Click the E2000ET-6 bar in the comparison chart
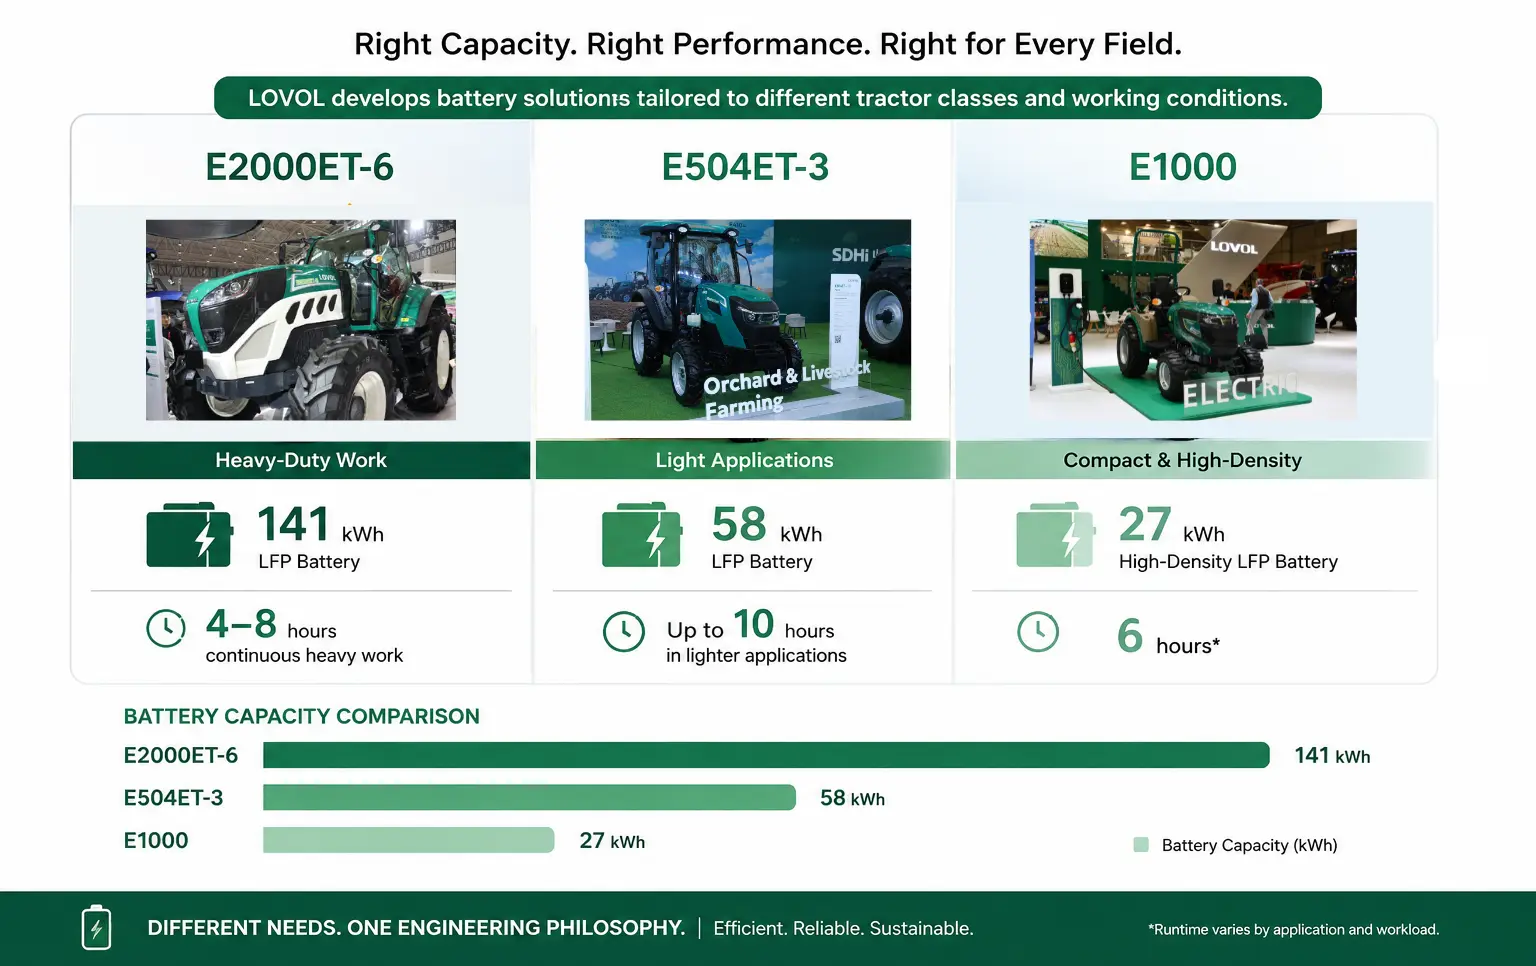Screen dimensions: 1536x966 pos(766,755)
